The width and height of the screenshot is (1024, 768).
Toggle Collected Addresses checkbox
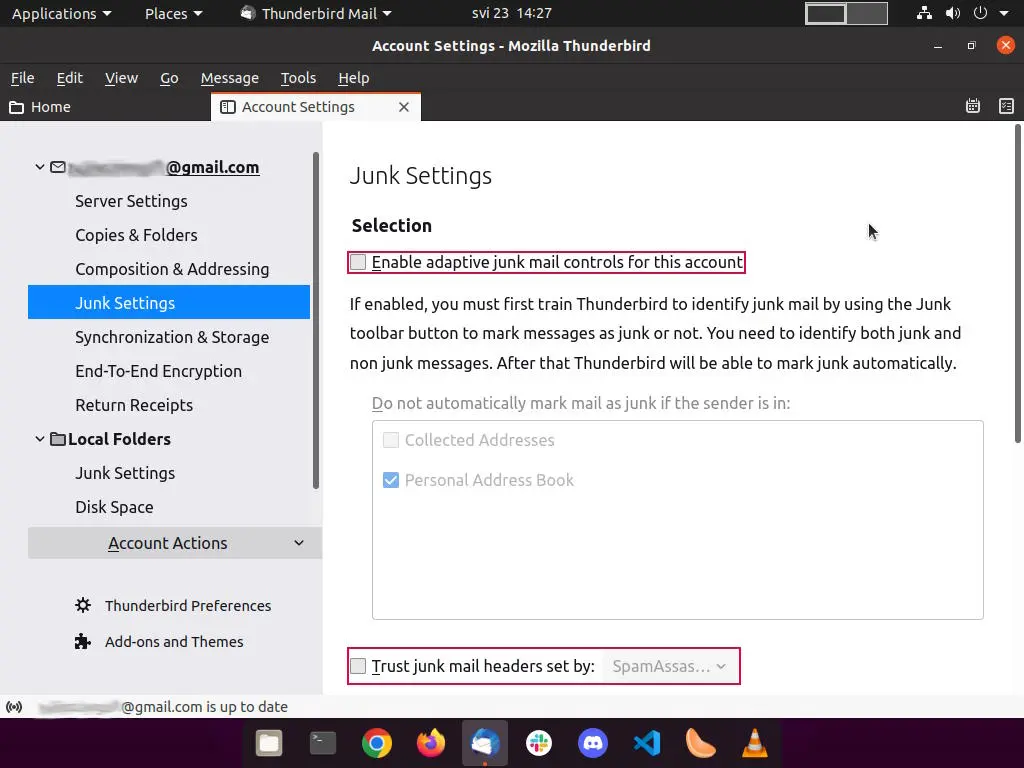point(391,440)
